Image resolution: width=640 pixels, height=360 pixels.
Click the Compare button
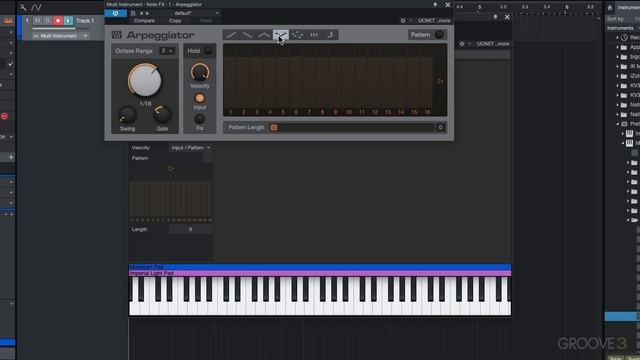(144, 21)
